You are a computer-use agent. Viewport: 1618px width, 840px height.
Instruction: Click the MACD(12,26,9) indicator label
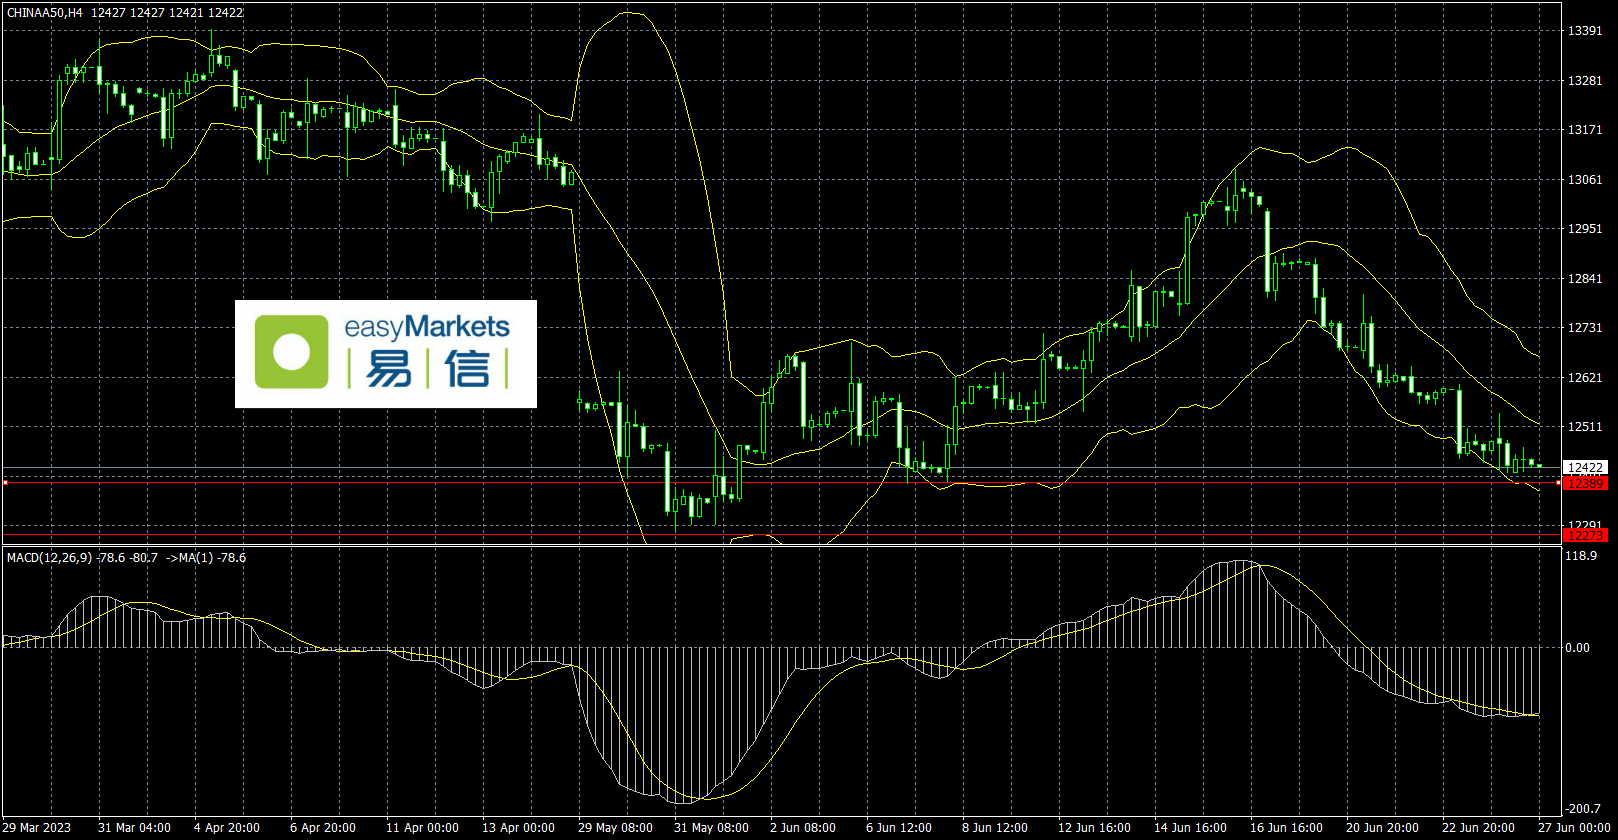click(50, 557)
